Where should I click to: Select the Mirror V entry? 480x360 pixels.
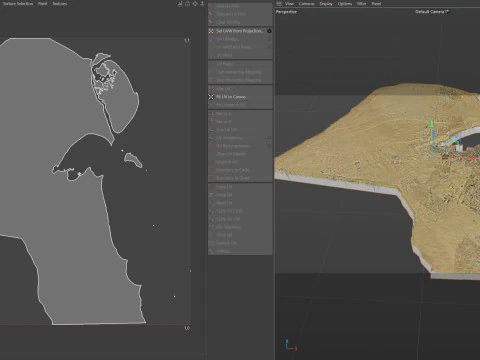tap(240, 122)
